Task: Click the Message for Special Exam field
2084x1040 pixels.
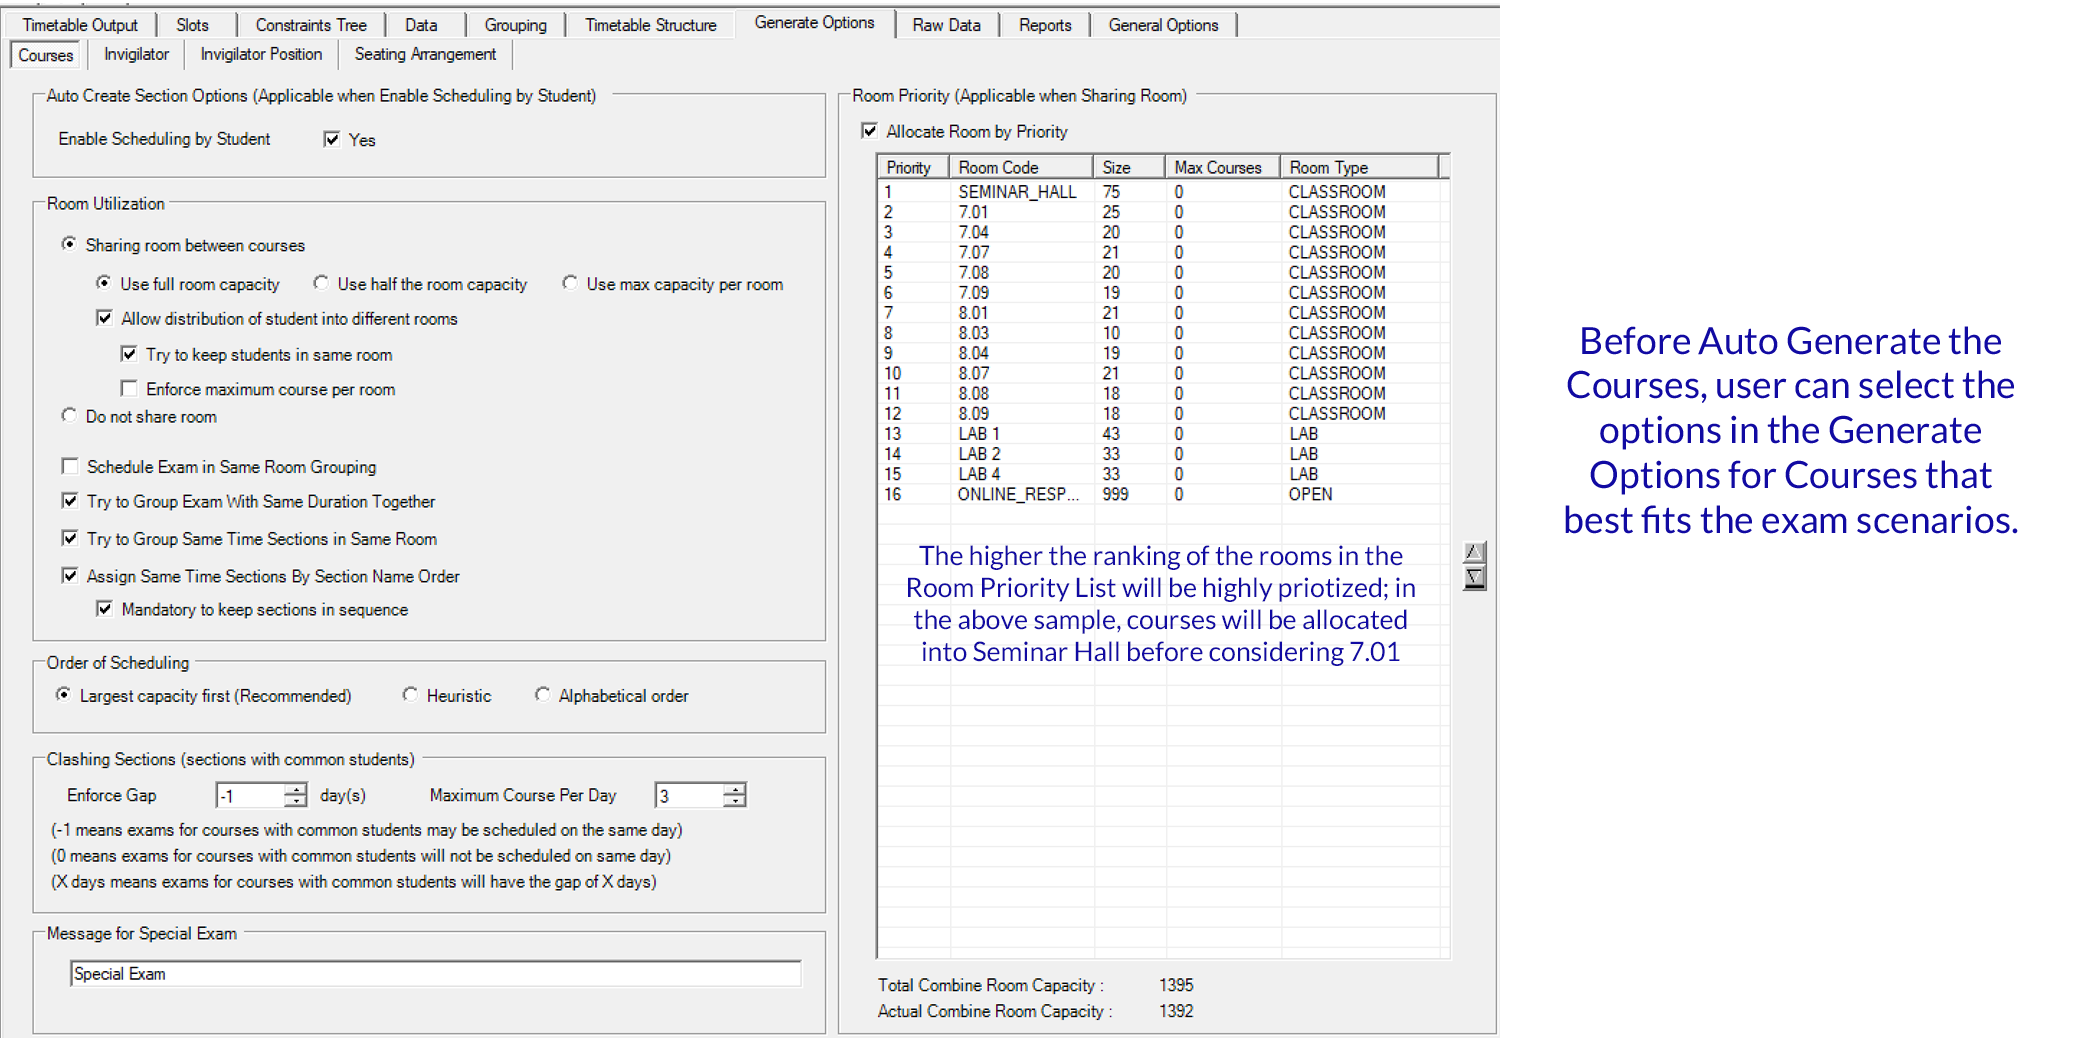Action: (435, 974)
